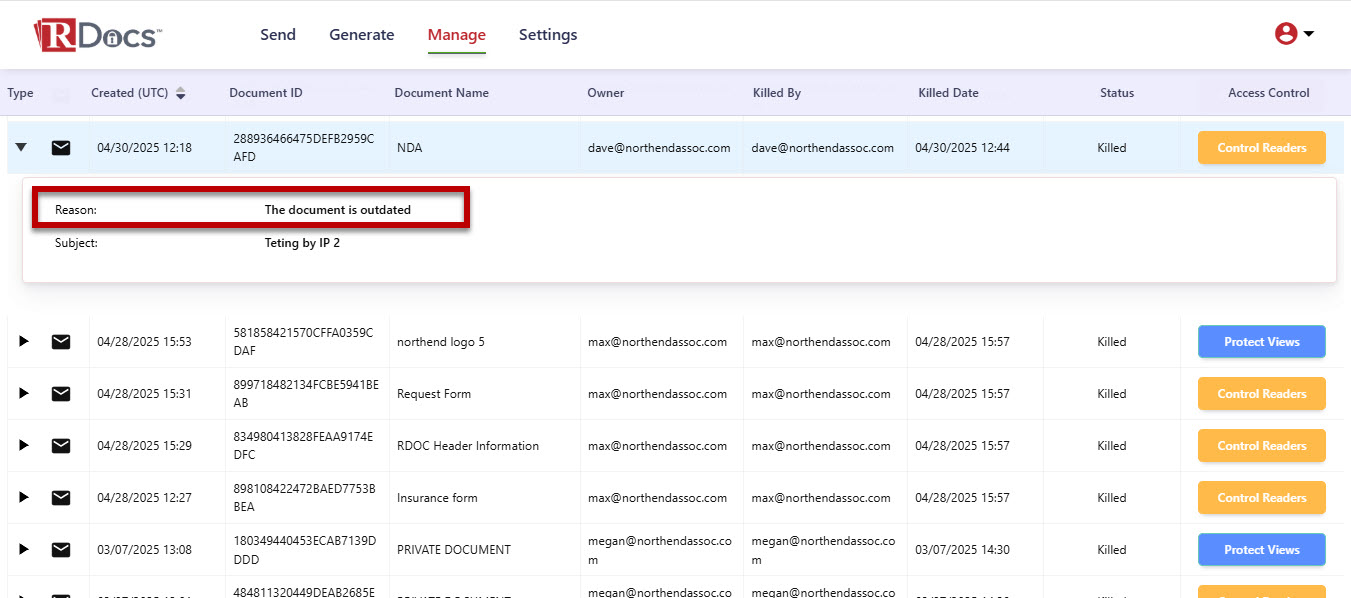Click envelope icon for Insurance form row
This screenshot has width=1351, height=598.
61,498
